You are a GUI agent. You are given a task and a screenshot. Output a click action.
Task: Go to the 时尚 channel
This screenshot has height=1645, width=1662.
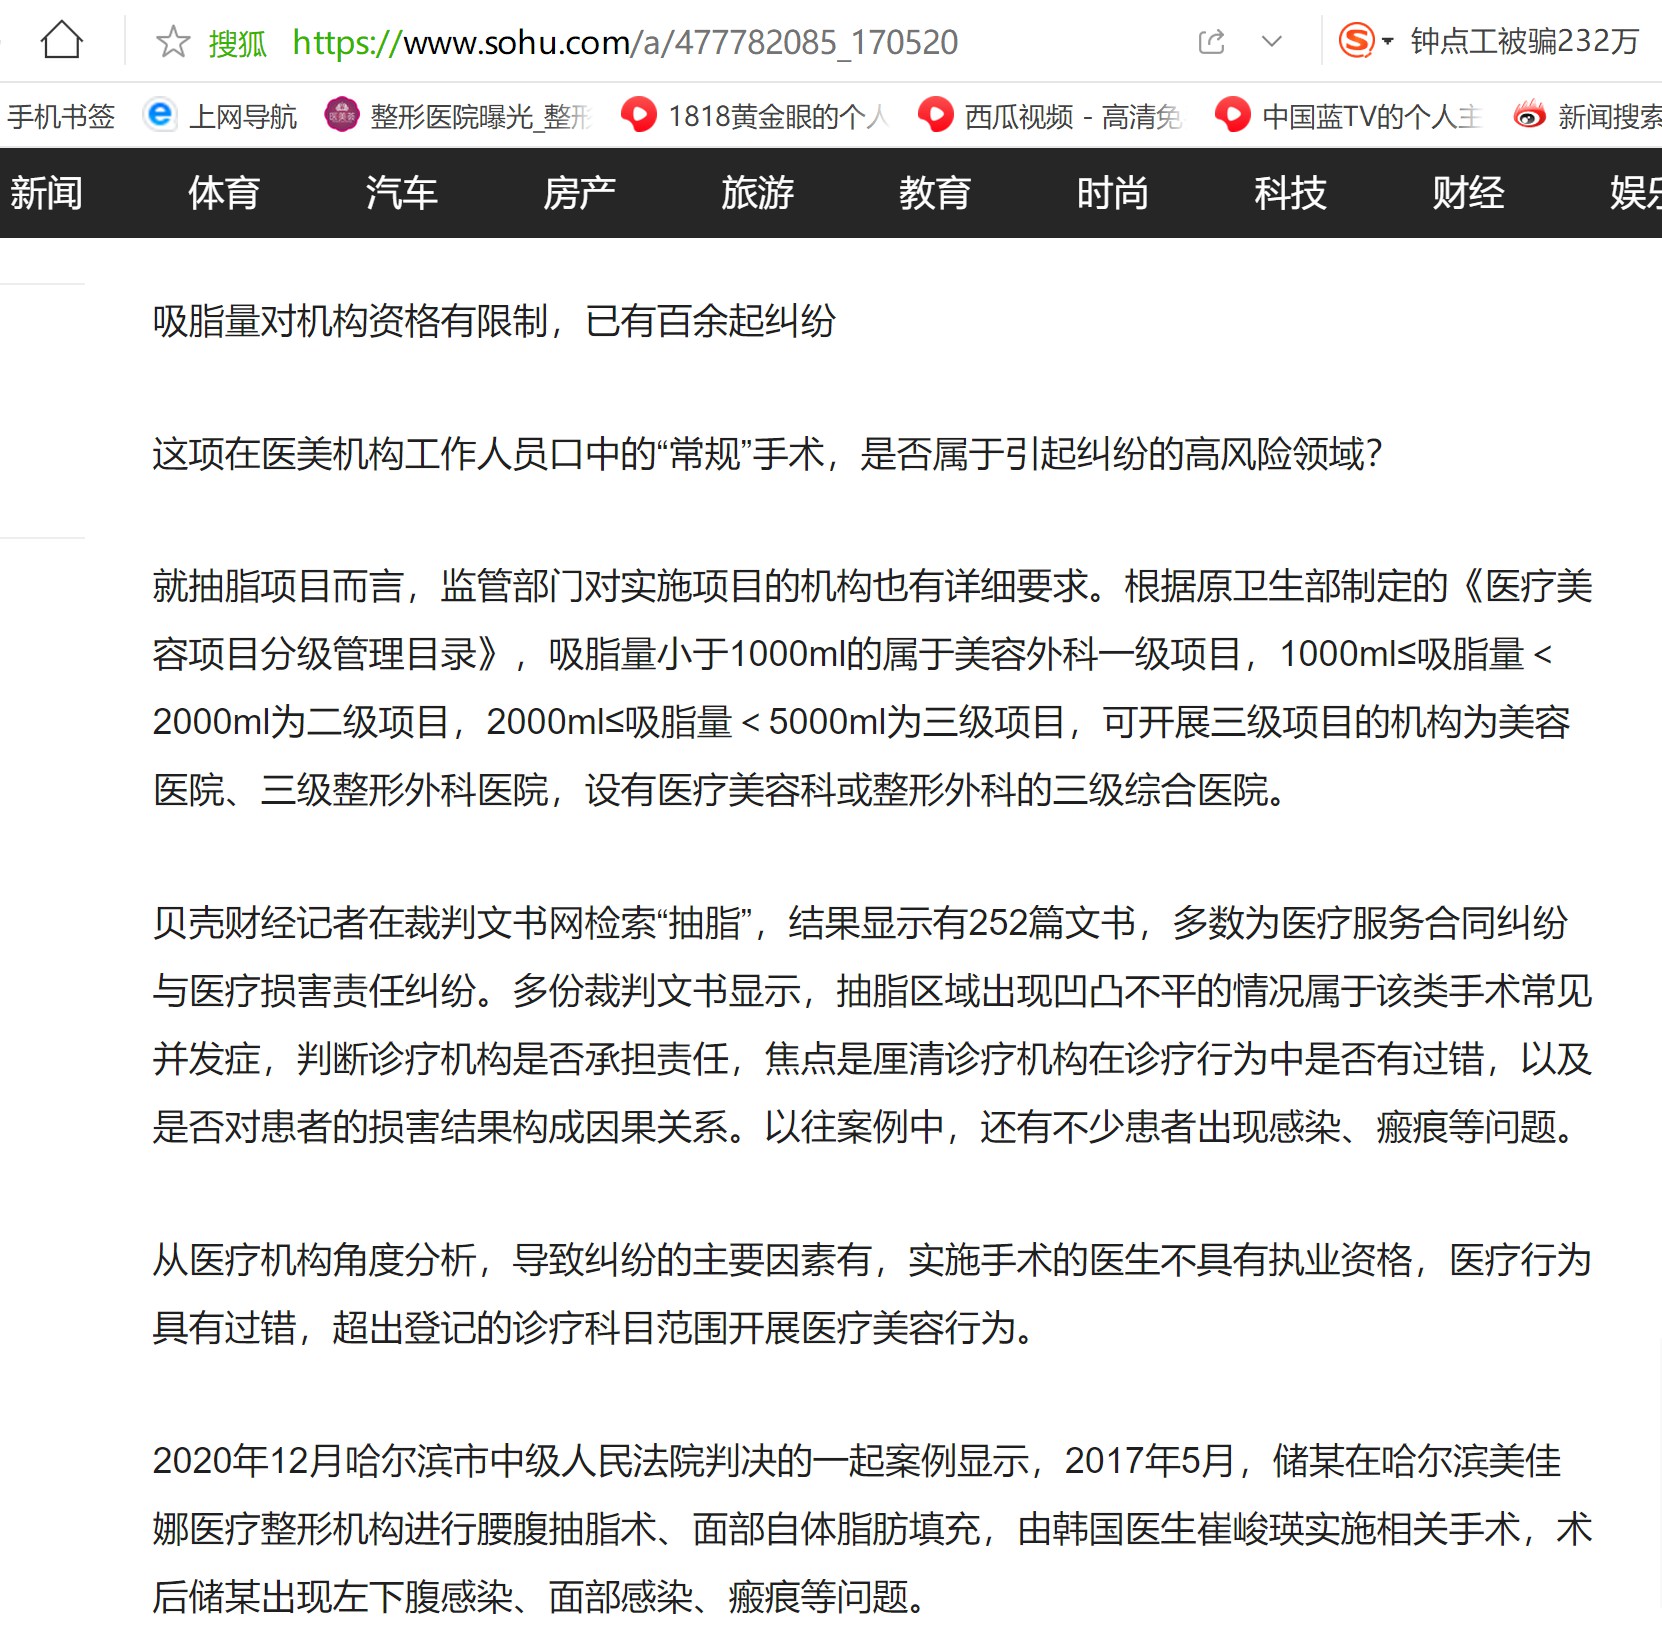[x=1112, y=193]
